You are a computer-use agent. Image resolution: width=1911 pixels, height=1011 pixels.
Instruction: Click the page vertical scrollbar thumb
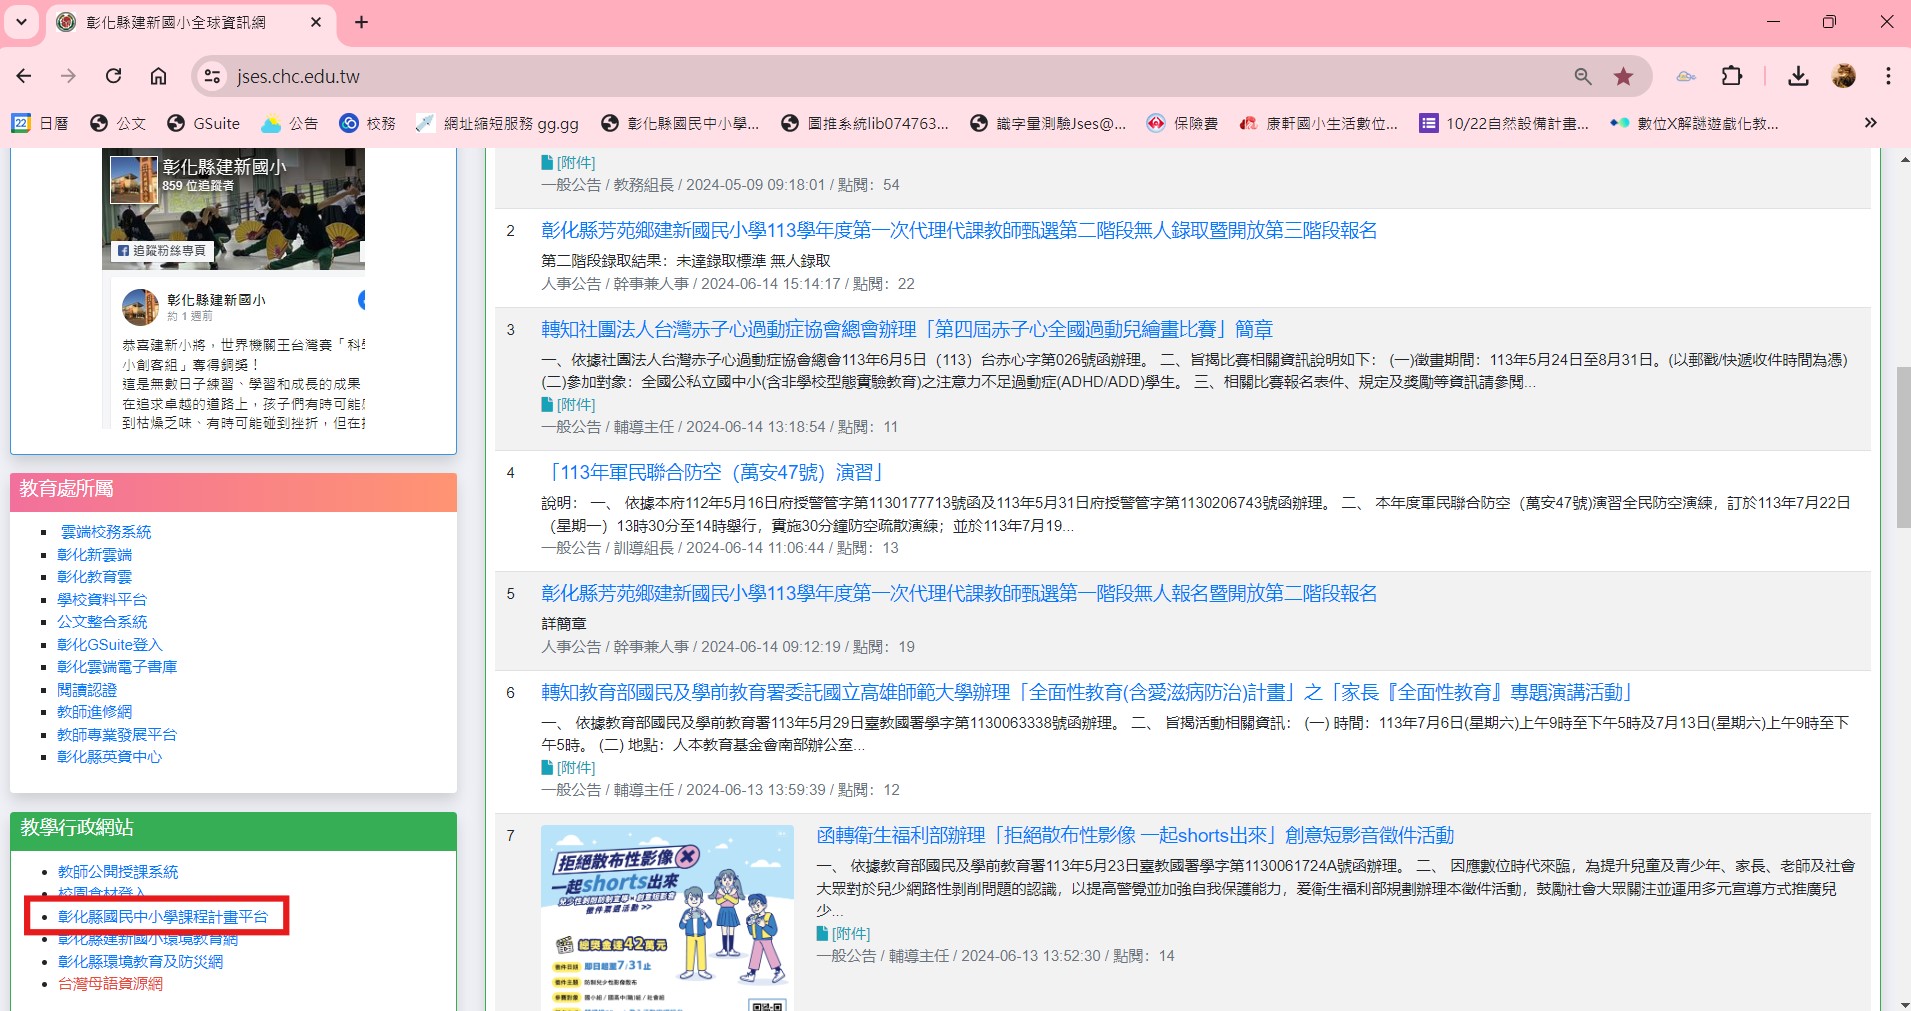pos(1902,447)
